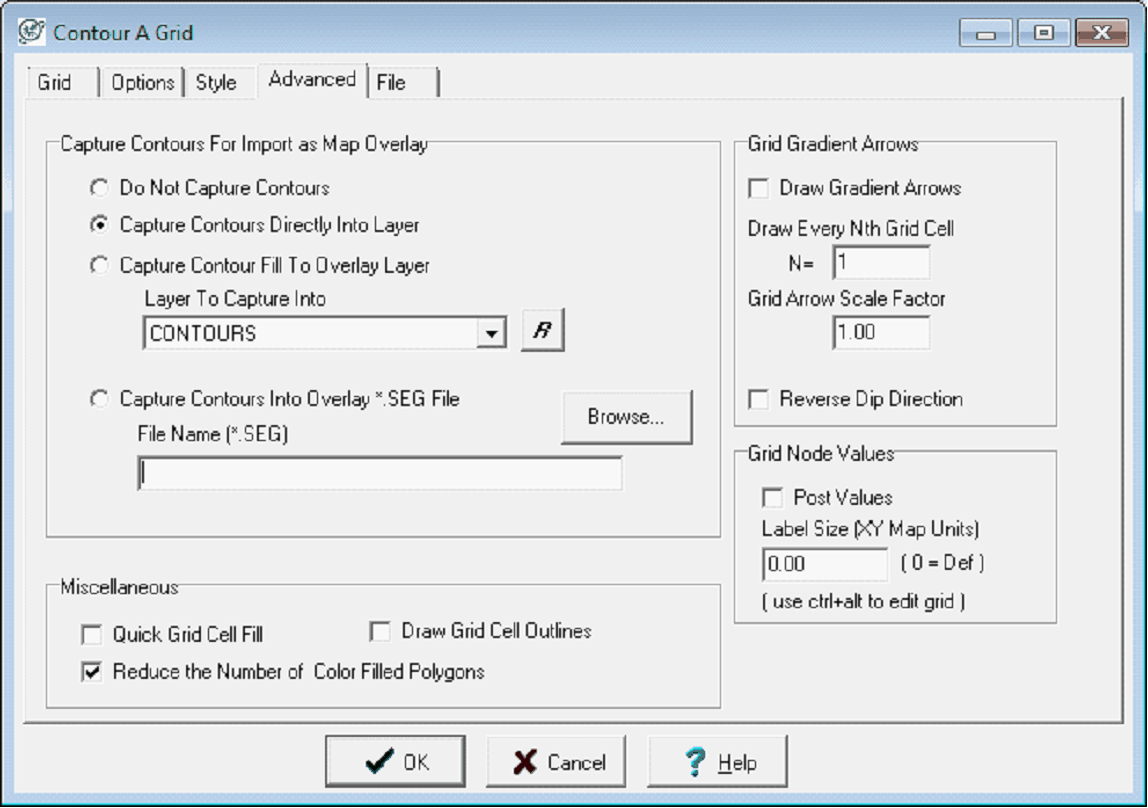Click the Grid Arrow Scale Factor field

880,333
